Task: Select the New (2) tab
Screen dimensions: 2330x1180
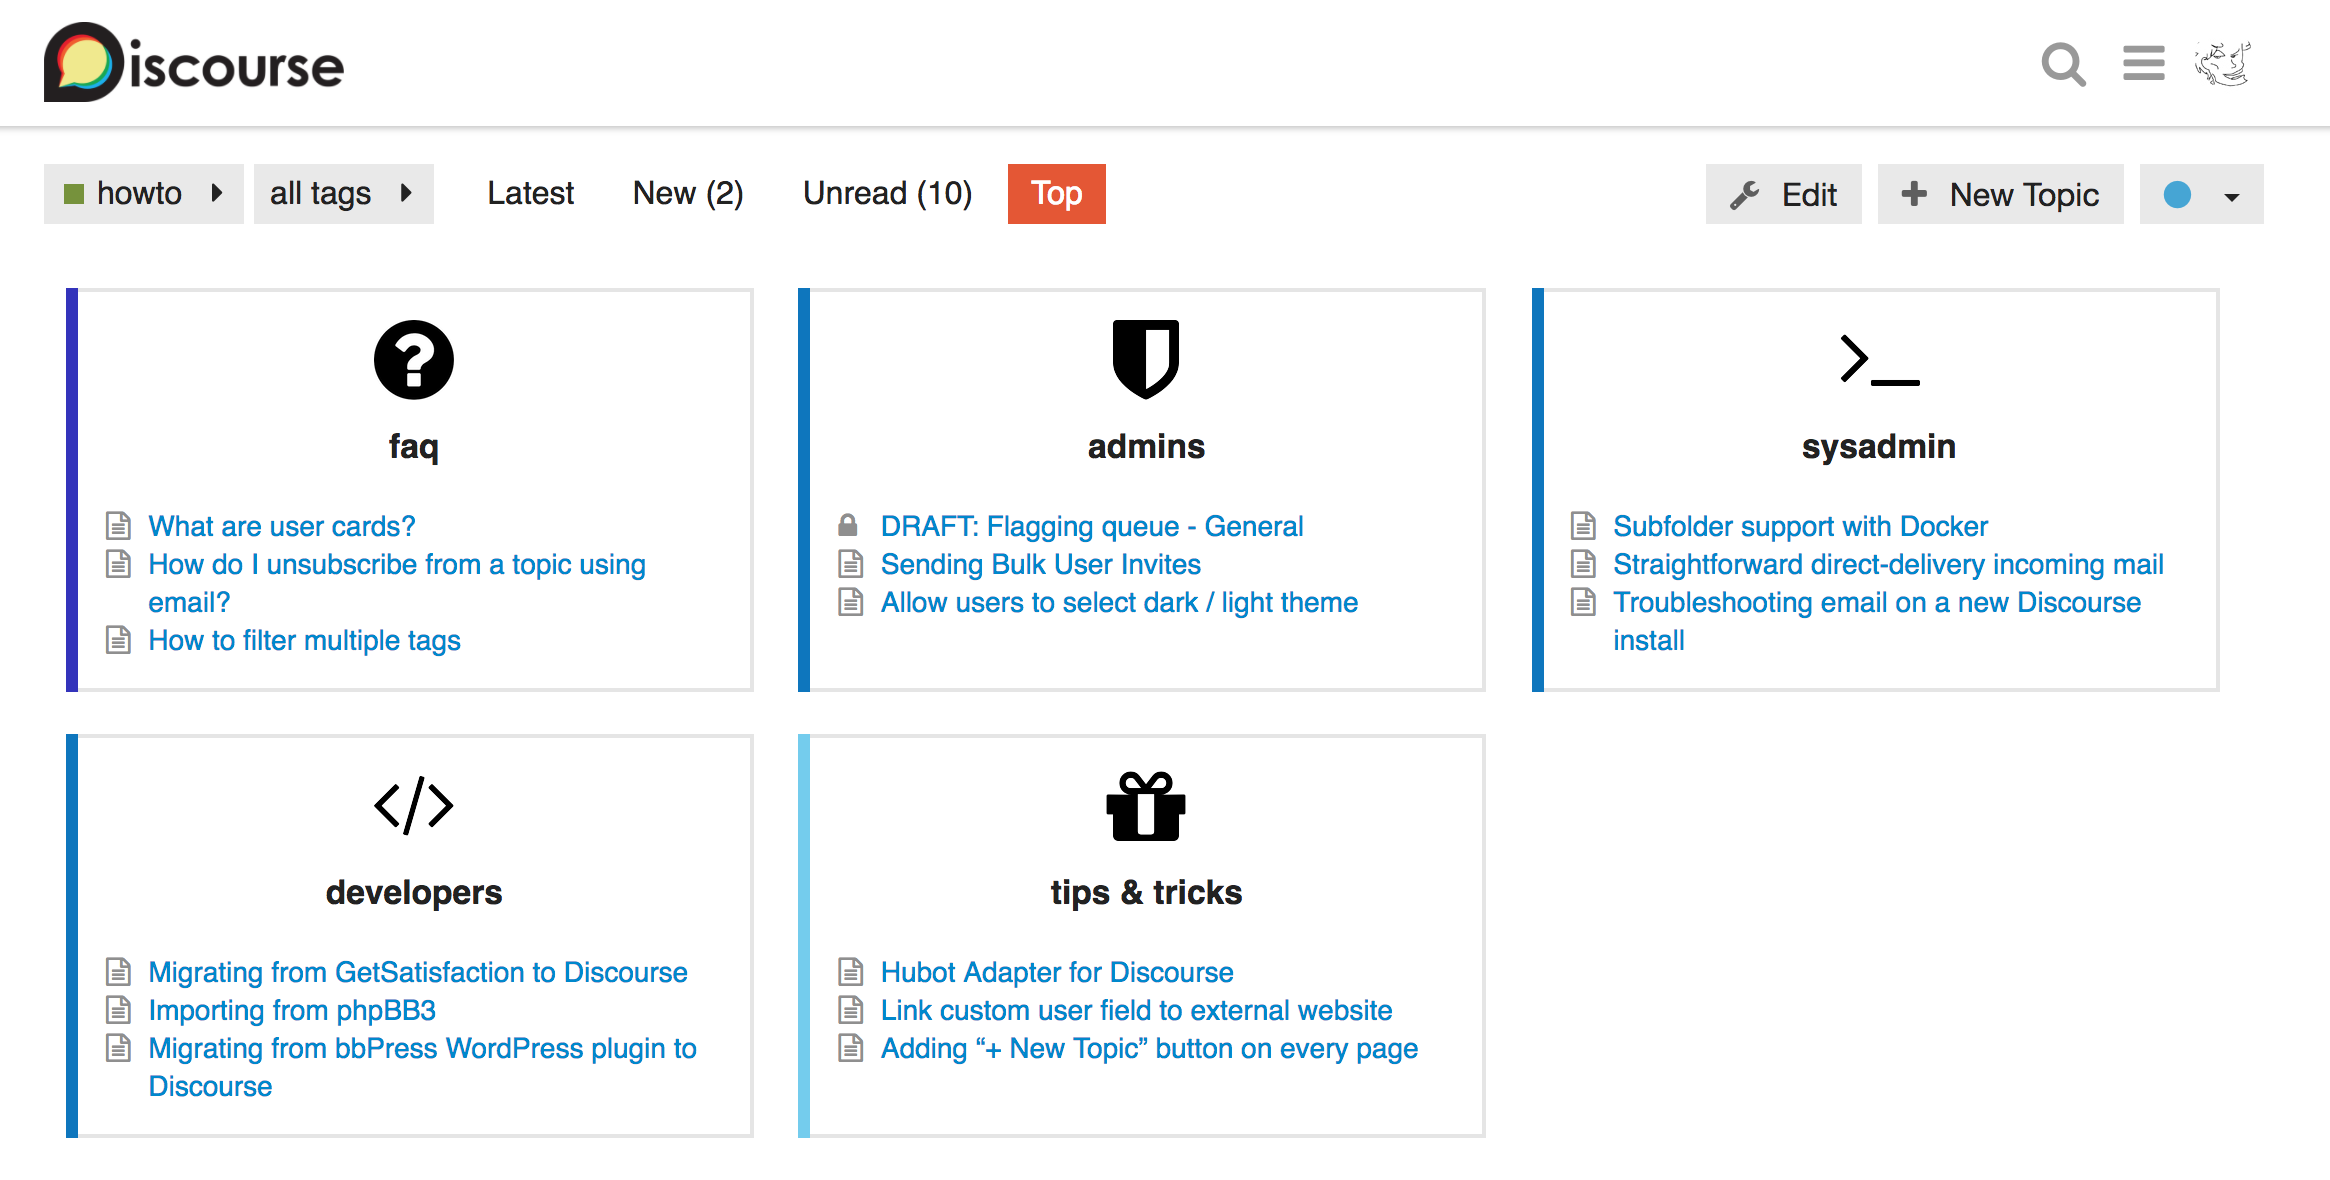Action: point(688,194)
